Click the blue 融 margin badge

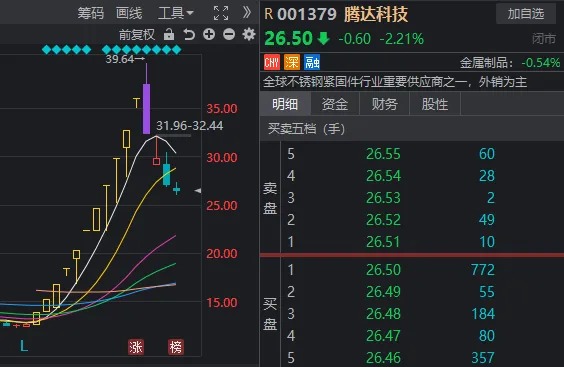click(312, 63)
